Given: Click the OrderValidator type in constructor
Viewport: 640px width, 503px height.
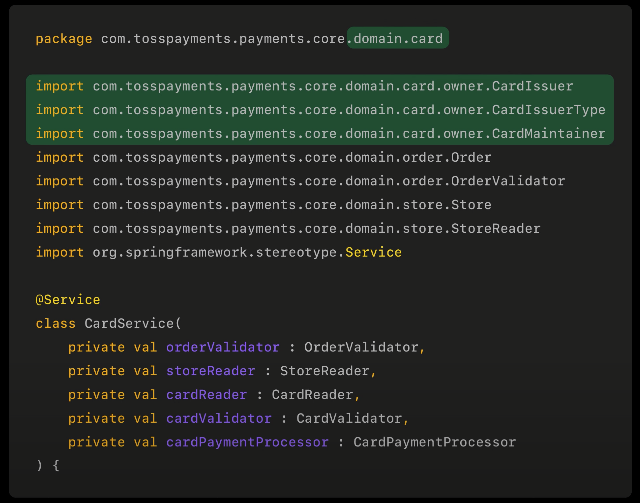Looking at the screenshot, I should pos(362,347).
